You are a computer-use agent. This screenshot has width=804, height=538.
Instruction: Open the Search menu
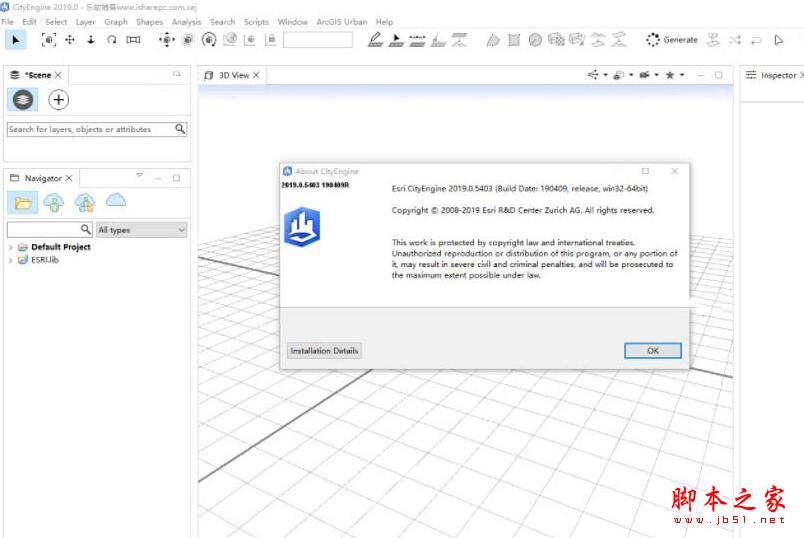(222, 22)
